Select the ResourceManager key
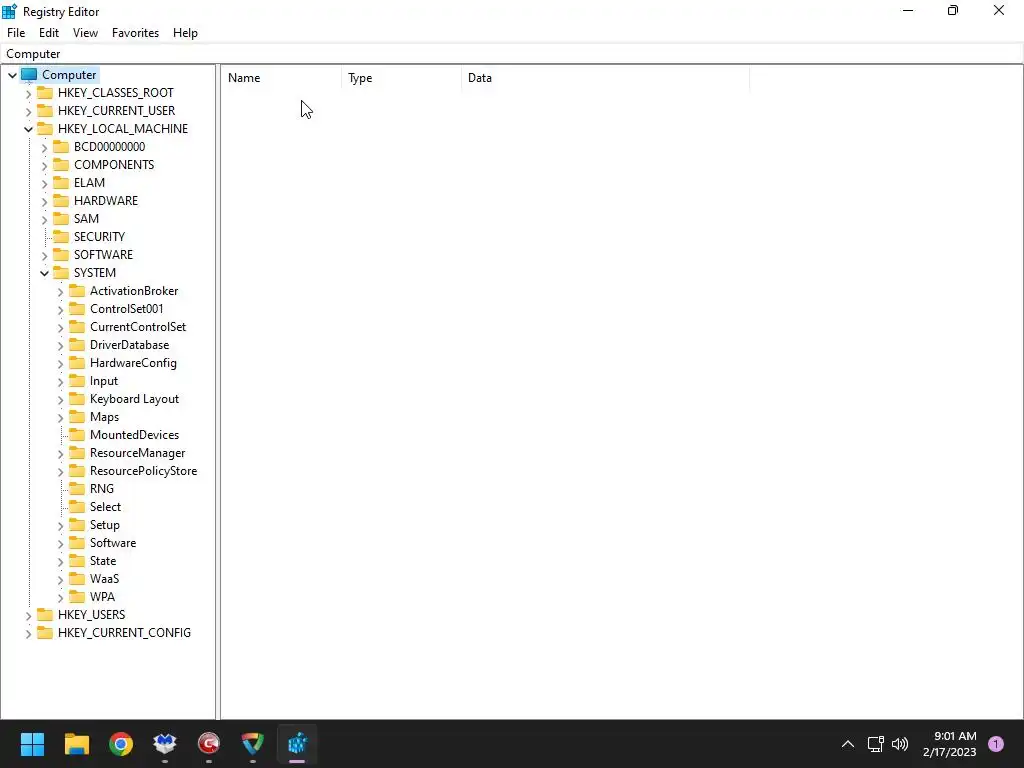This screenshot has height=768, width=1024. tap(138, 453)
